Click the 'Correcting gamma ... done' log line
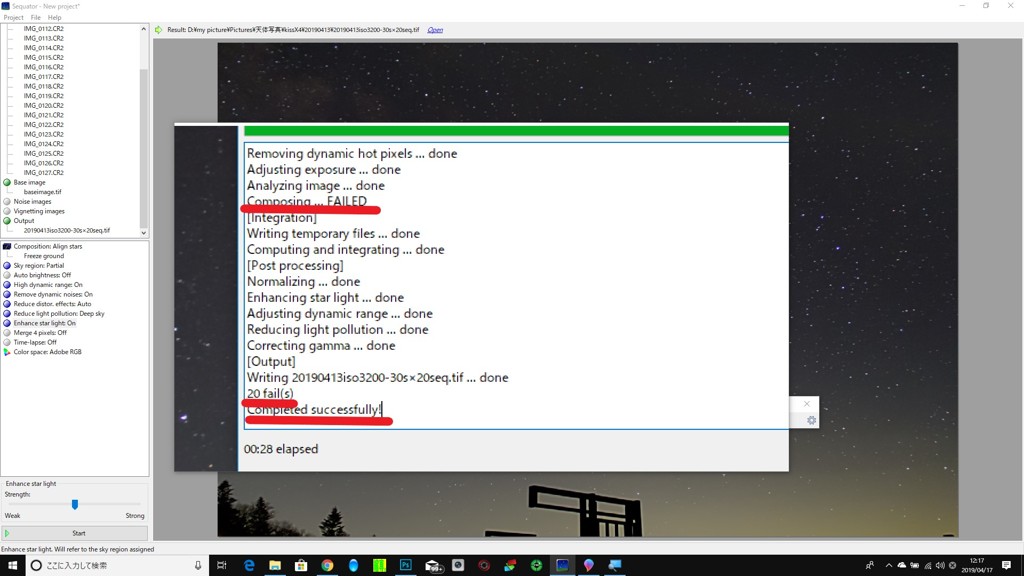The width and height of the screenshot is (1024, 576). (x=321, y=345)
